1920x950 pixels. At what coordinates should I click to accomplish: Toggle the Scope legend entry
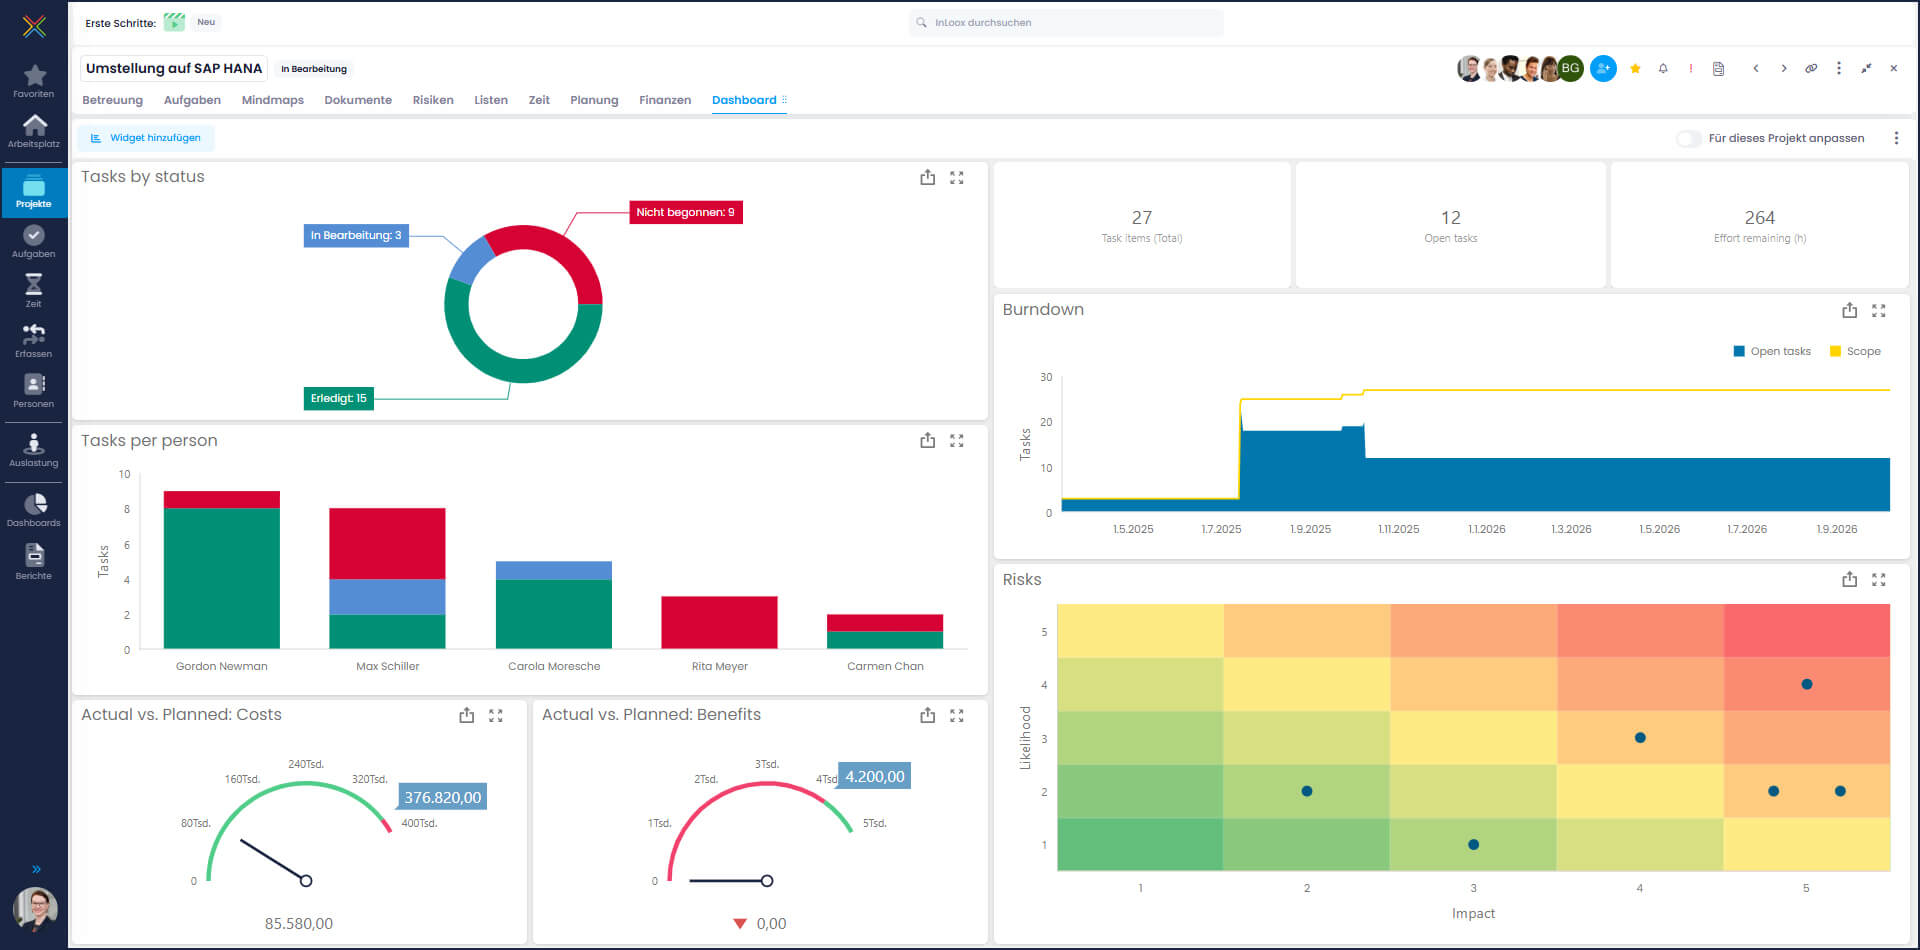click(x=1855, y=351)
